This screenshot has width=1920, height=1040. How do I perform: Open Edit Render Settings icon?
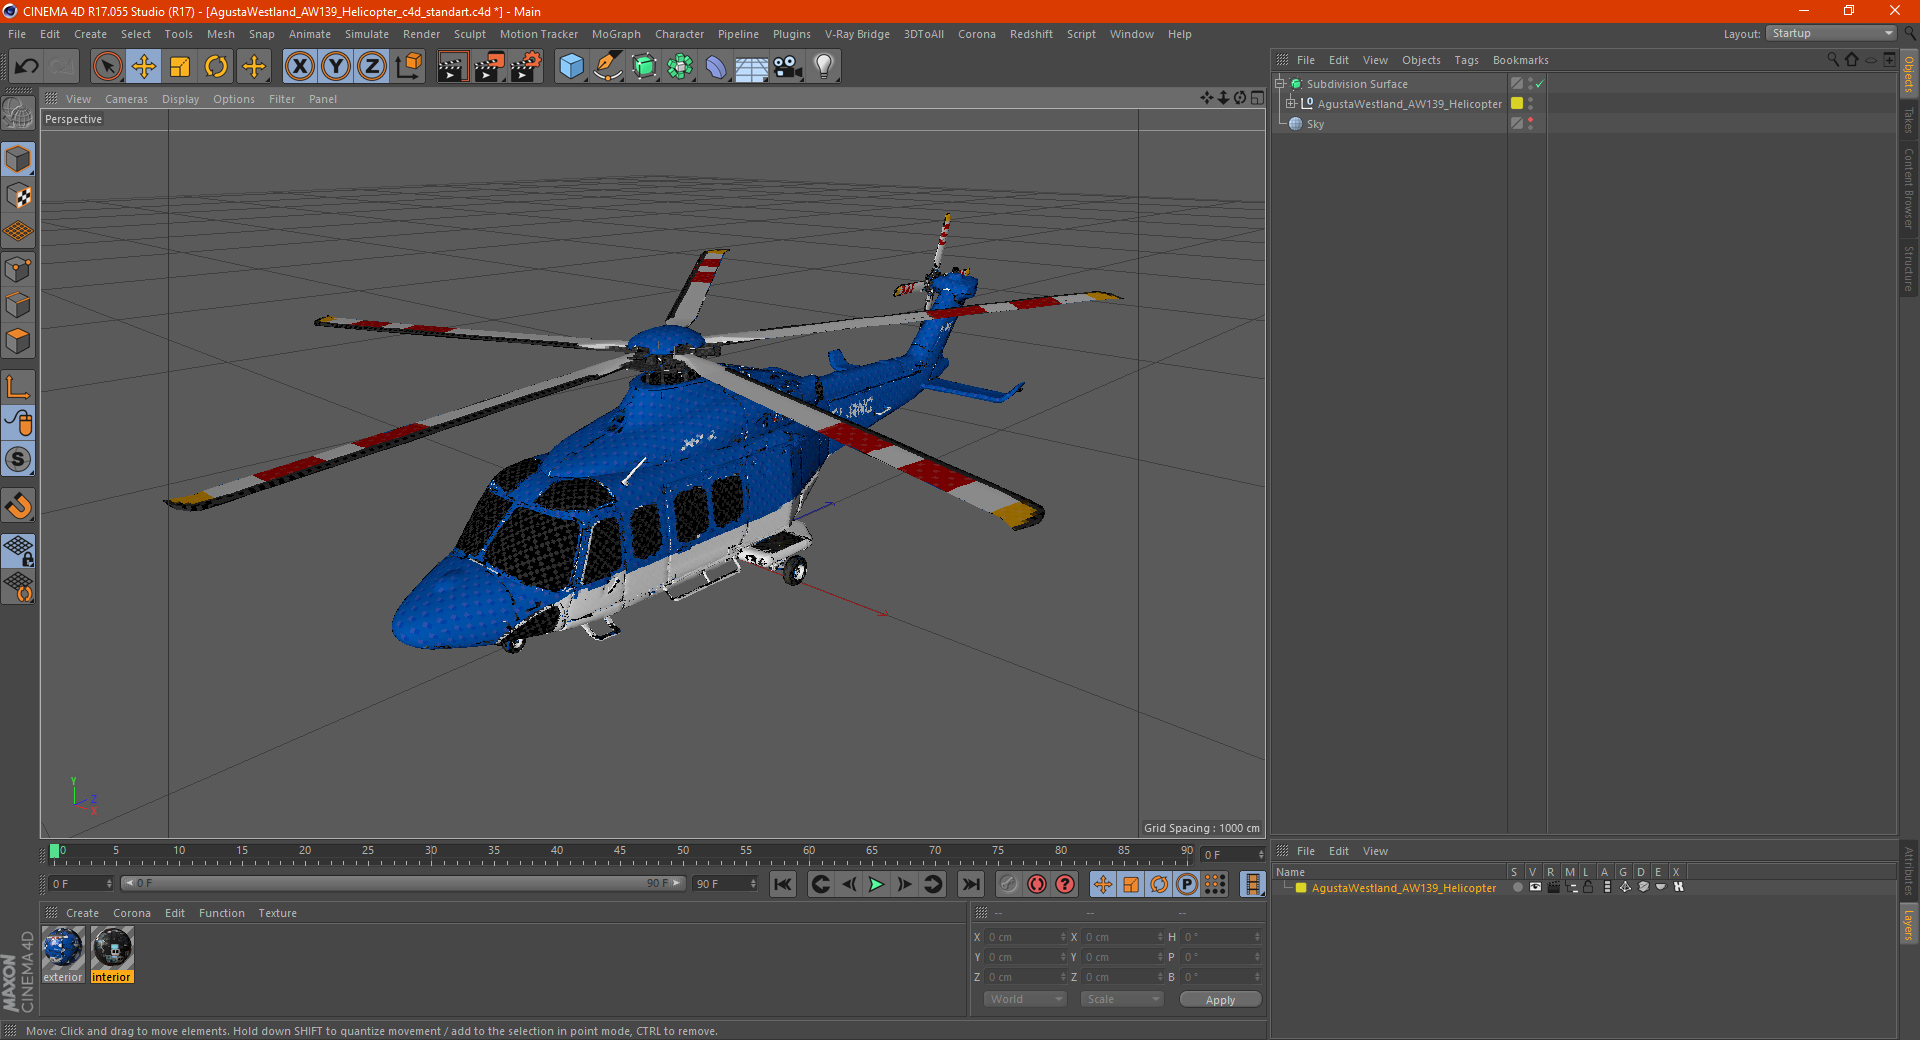click(526, 67)
